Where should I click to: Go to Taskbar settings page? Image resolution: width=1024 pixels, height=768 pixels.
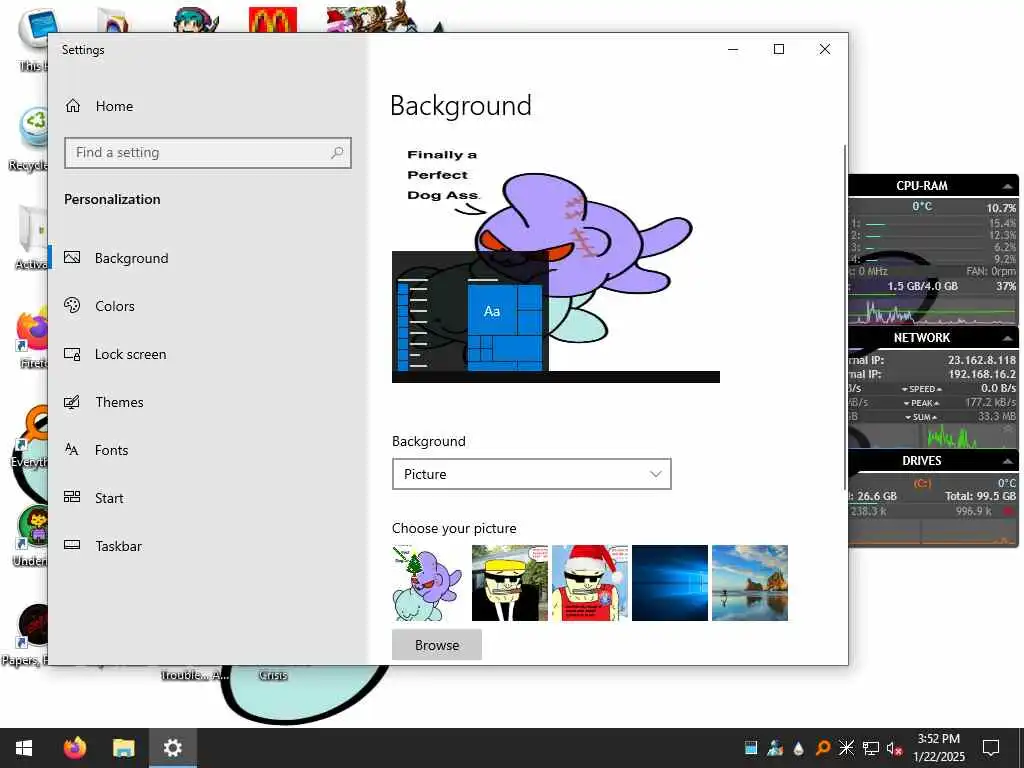click(x=118, y=546)
